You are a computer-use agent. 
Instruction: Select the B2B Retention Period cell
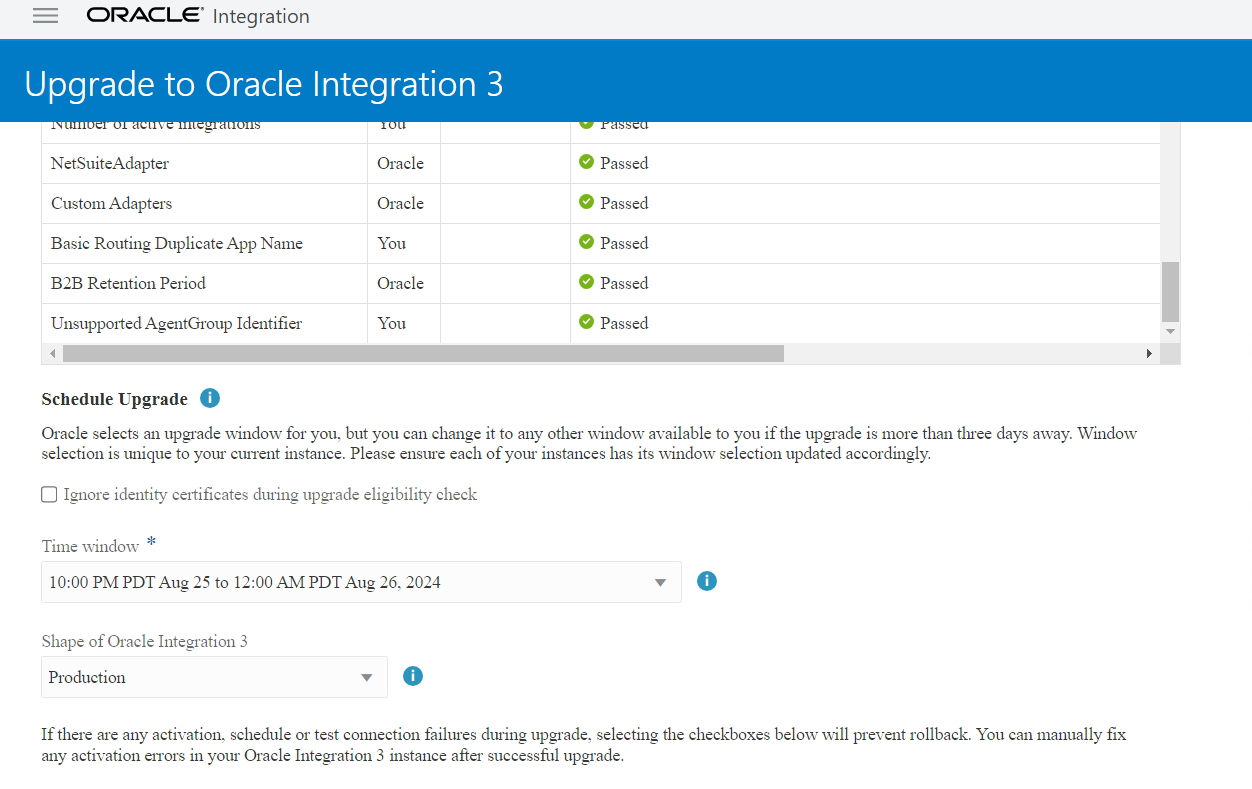204,283
